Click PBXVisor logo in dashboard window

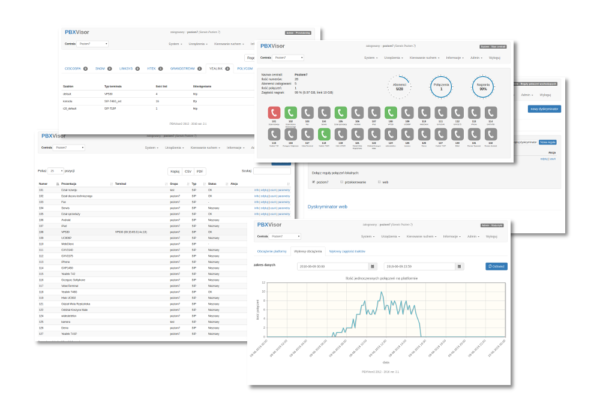click(272, 46)
